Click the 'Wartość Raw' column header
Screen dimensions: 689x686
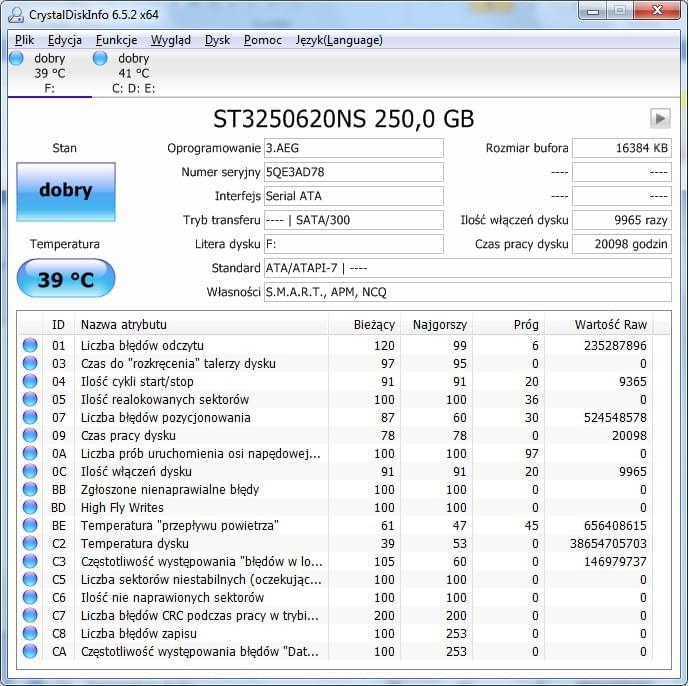598,325
